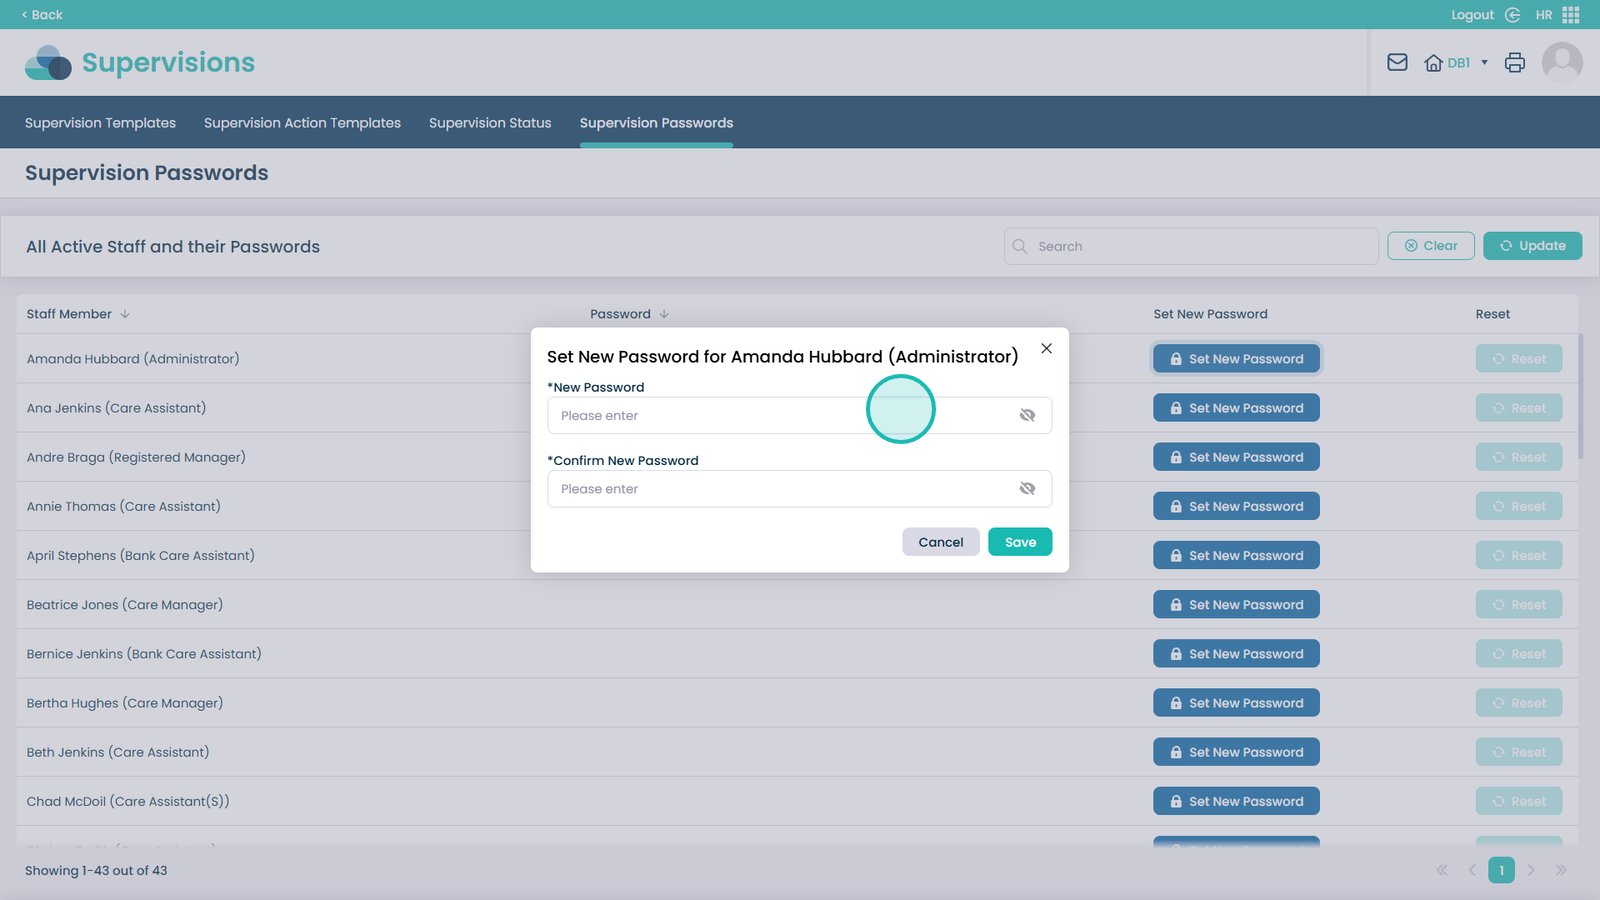Open the Supervision Status tab
The width and height of the screenshot is (1600, 900).
click(490, 123)
